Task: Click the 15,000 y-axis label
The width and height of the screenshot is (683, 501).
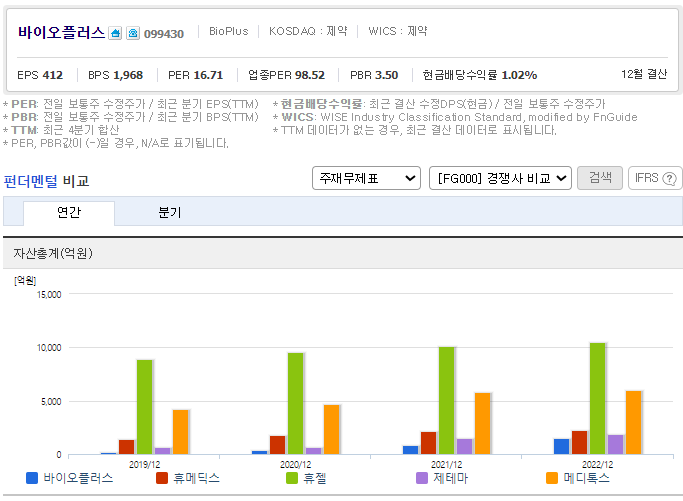Action: point(49,295)
